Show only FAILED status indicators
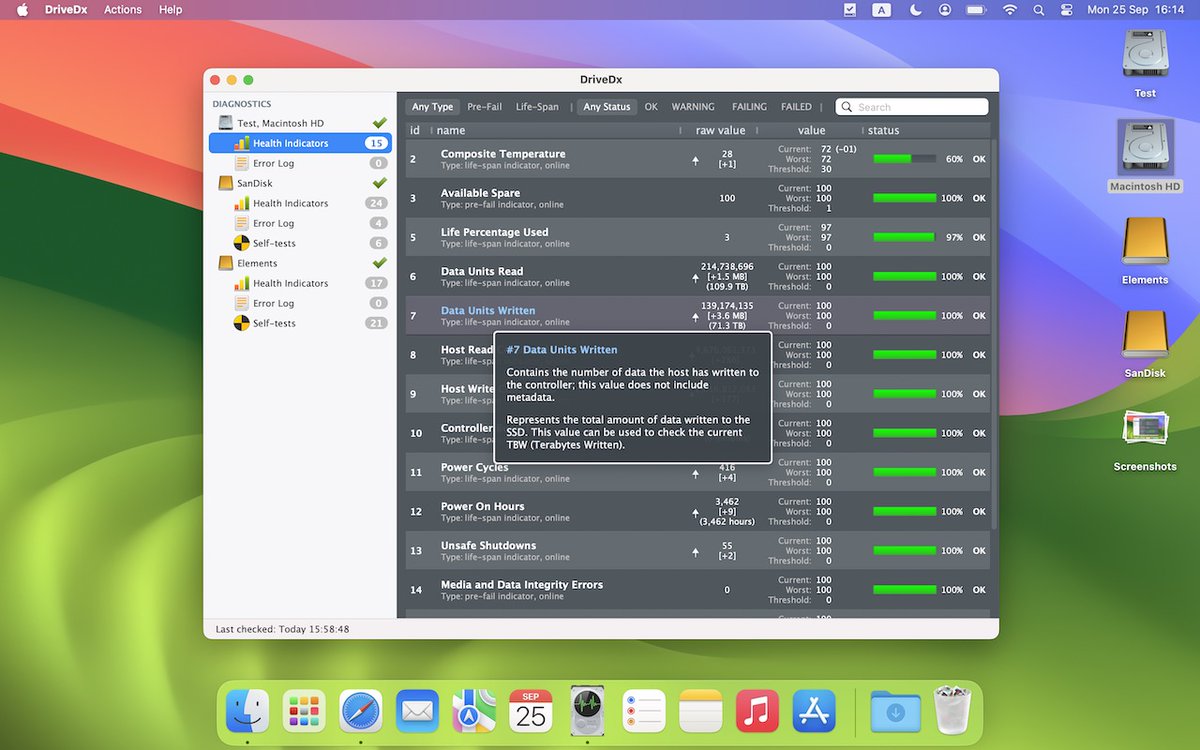Screen dimensions: 1200x750 (x=797, y=107)
